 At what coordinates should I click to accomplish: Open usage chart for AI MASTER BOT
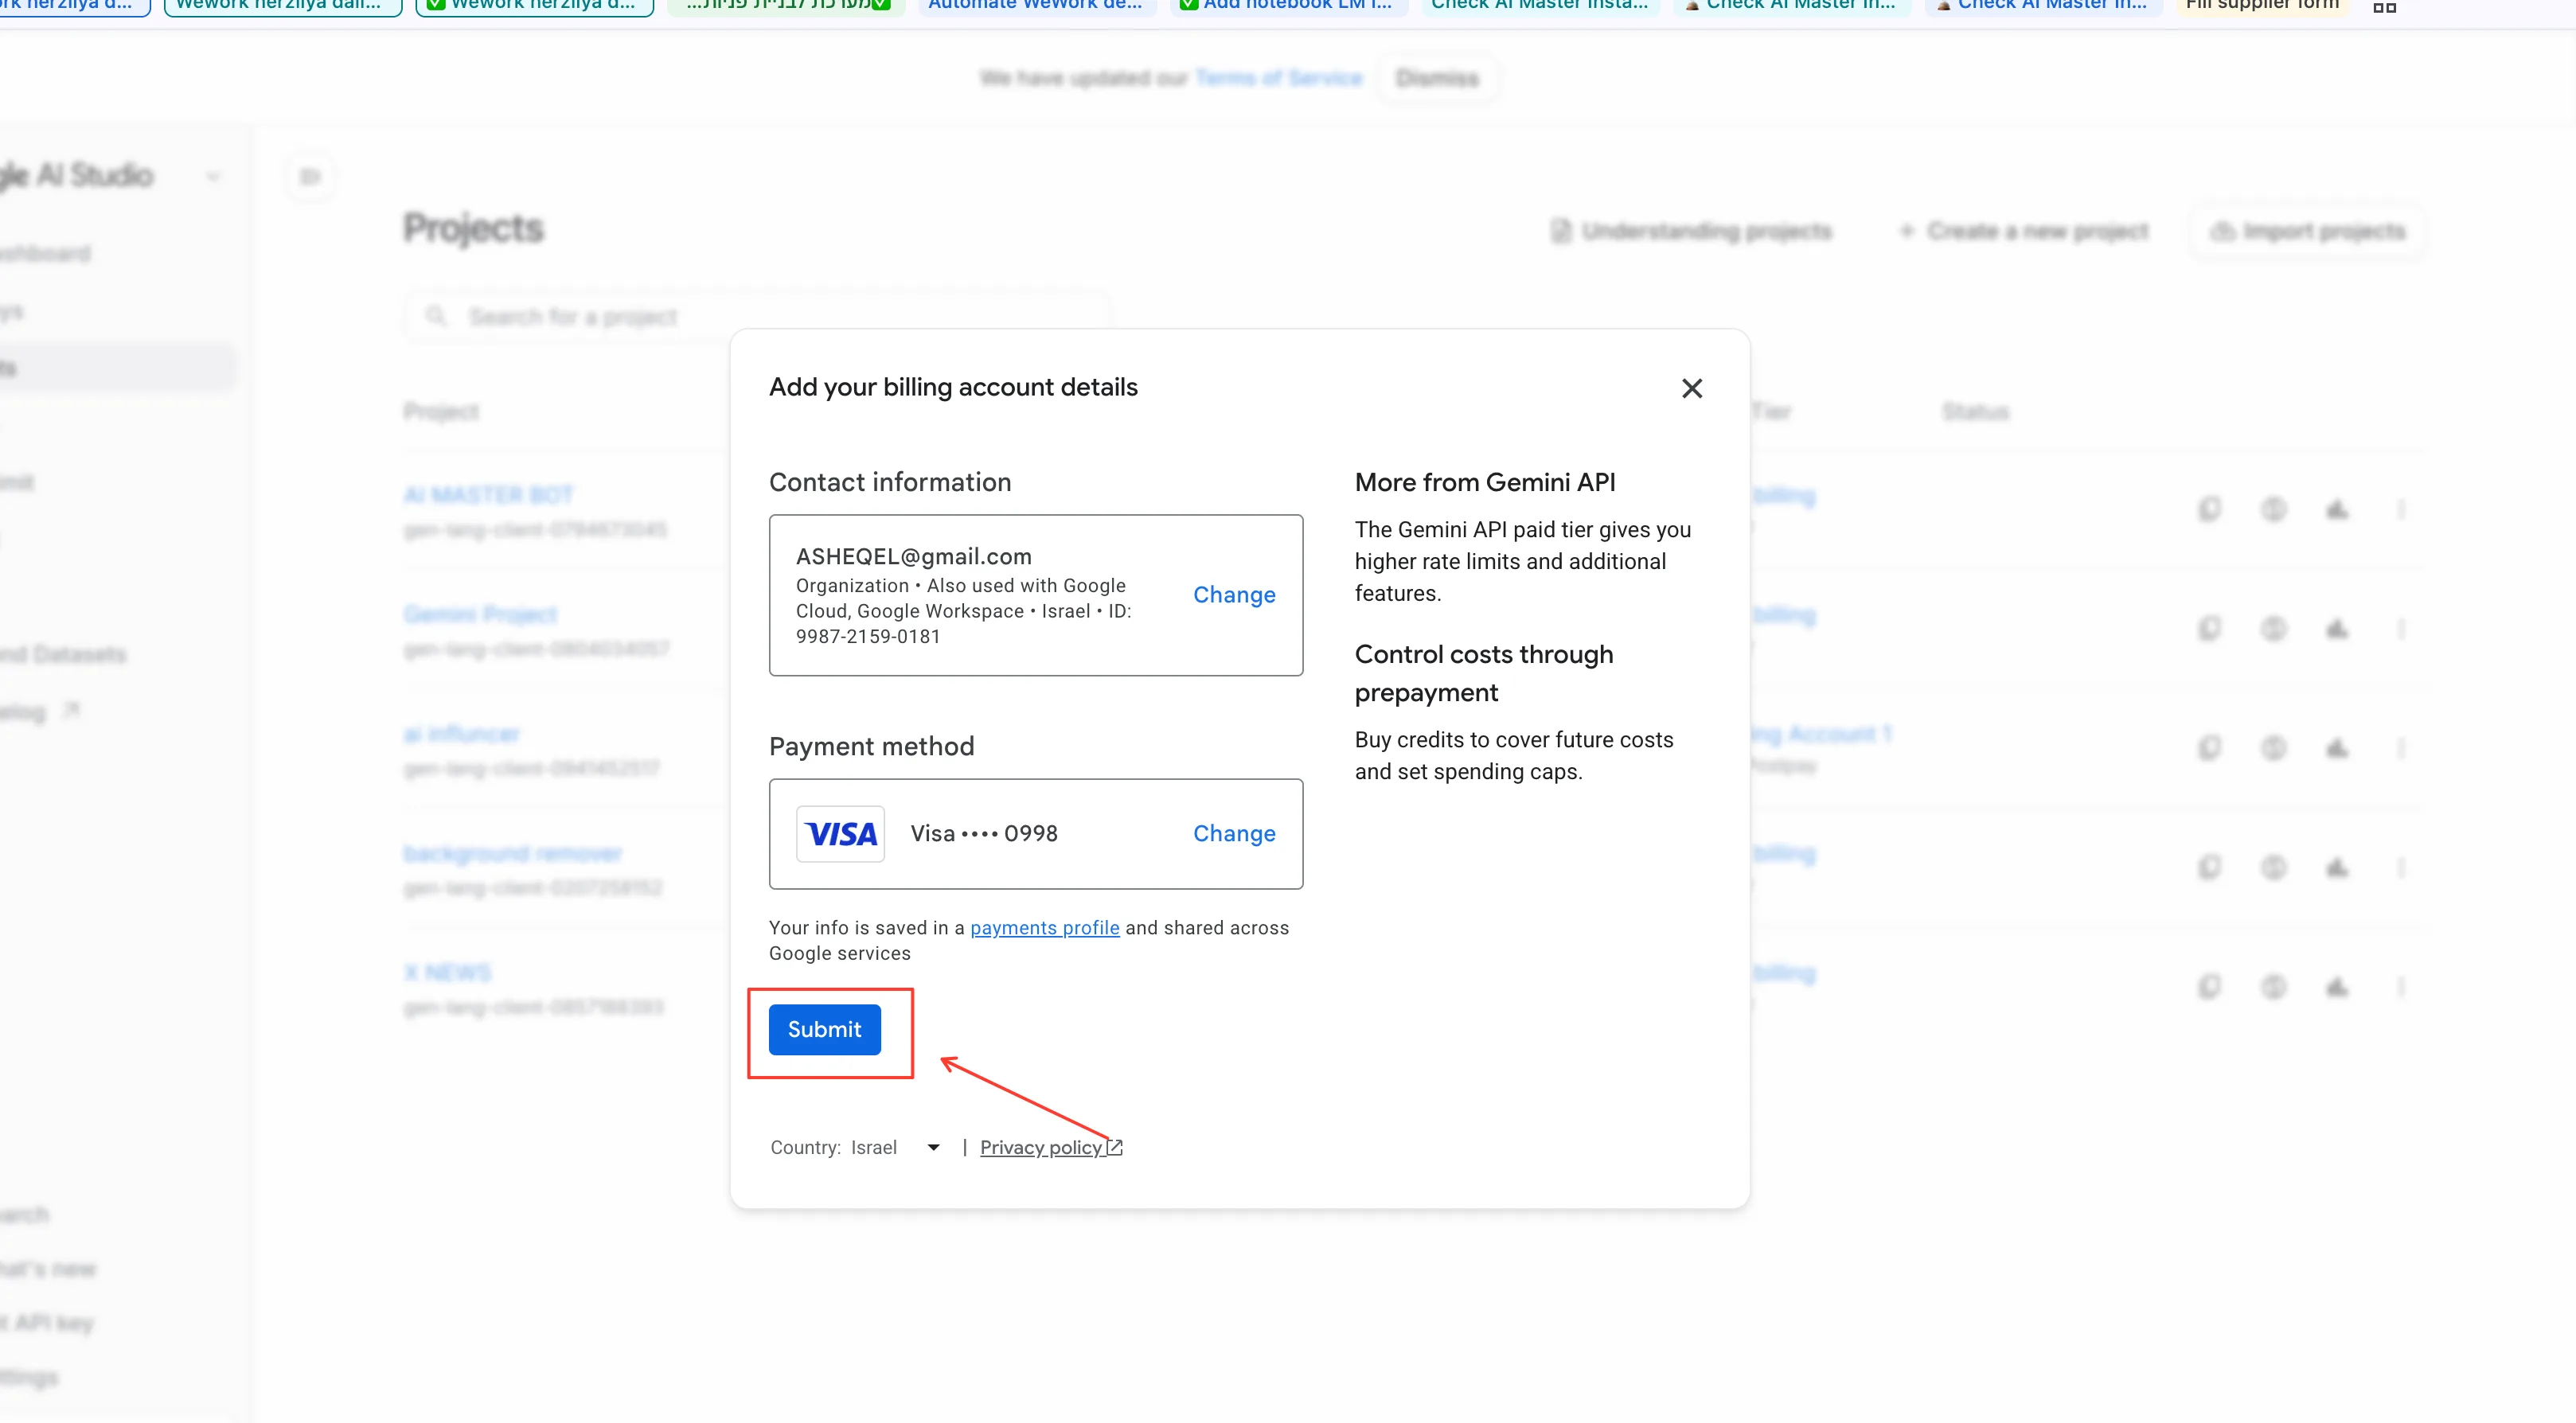pyautogui.click(x=2337, y=509)
